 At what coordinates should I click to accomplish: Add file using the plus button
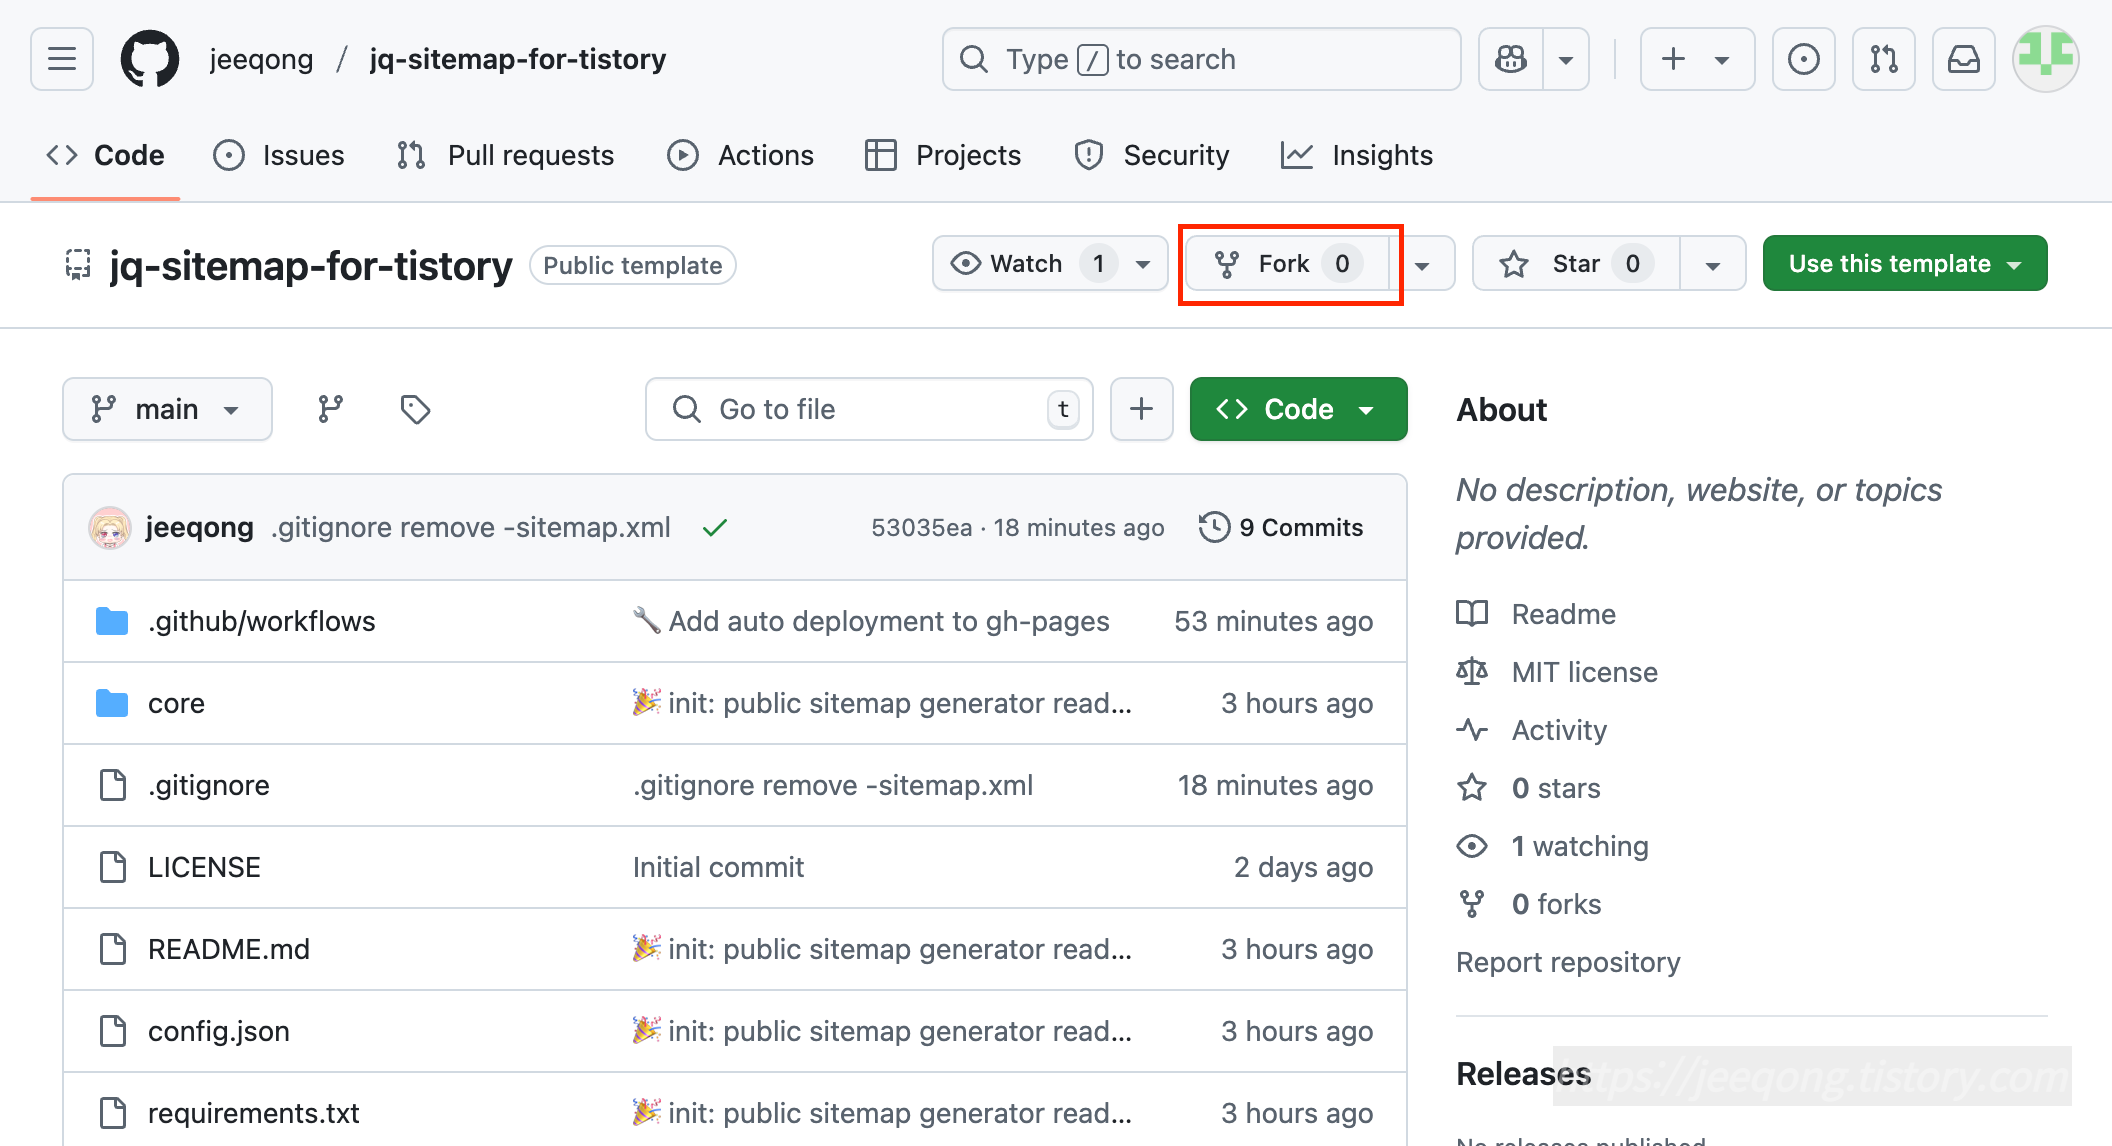coord(1141,409)
